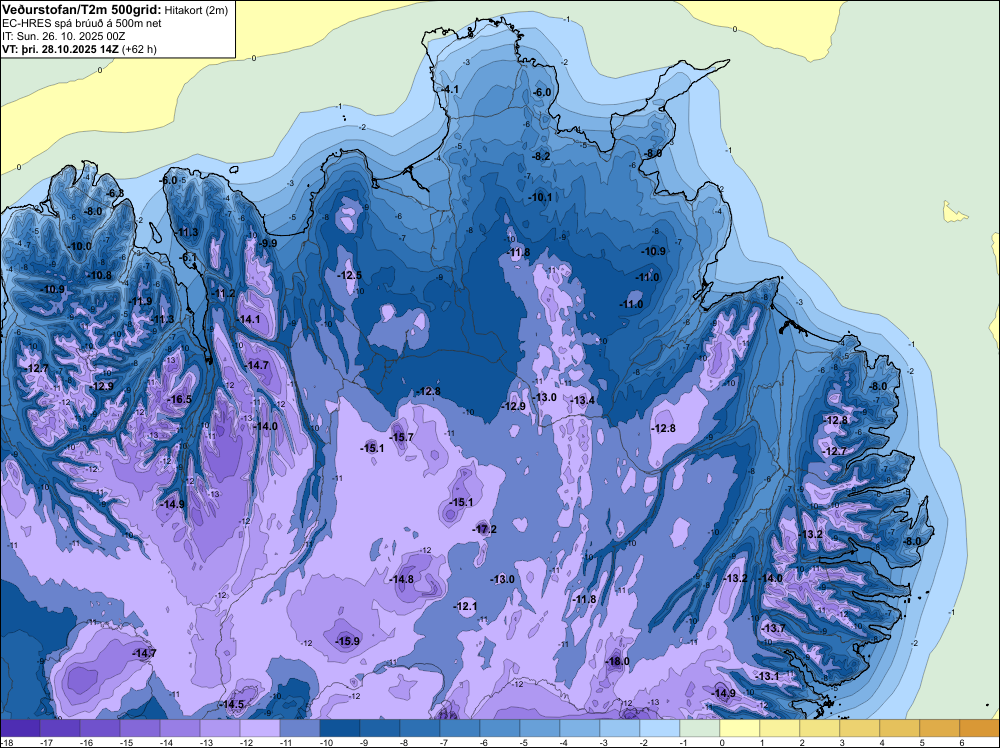This screenshot has height=748, width=1000.
Task: Click the -10.0 temperature label
Action: coord(80,246)
